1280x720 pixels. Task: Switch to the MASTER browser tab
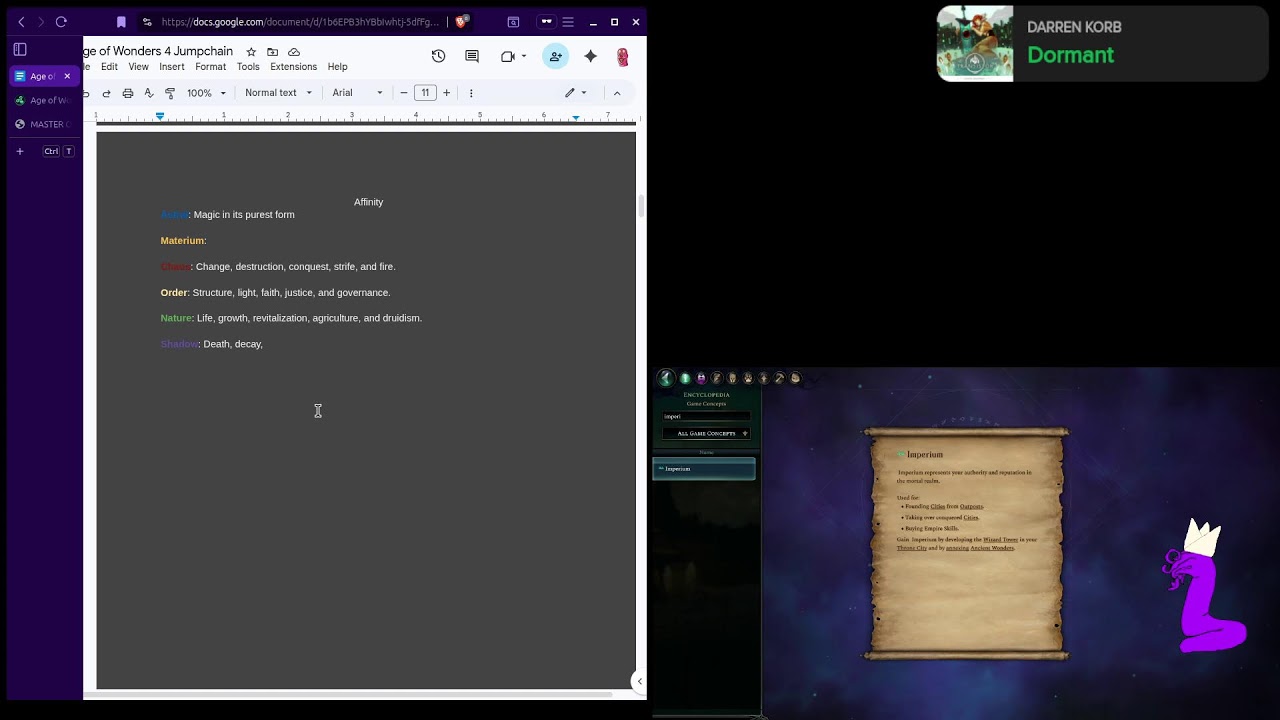pyautogui.click(x=44, y=124)
